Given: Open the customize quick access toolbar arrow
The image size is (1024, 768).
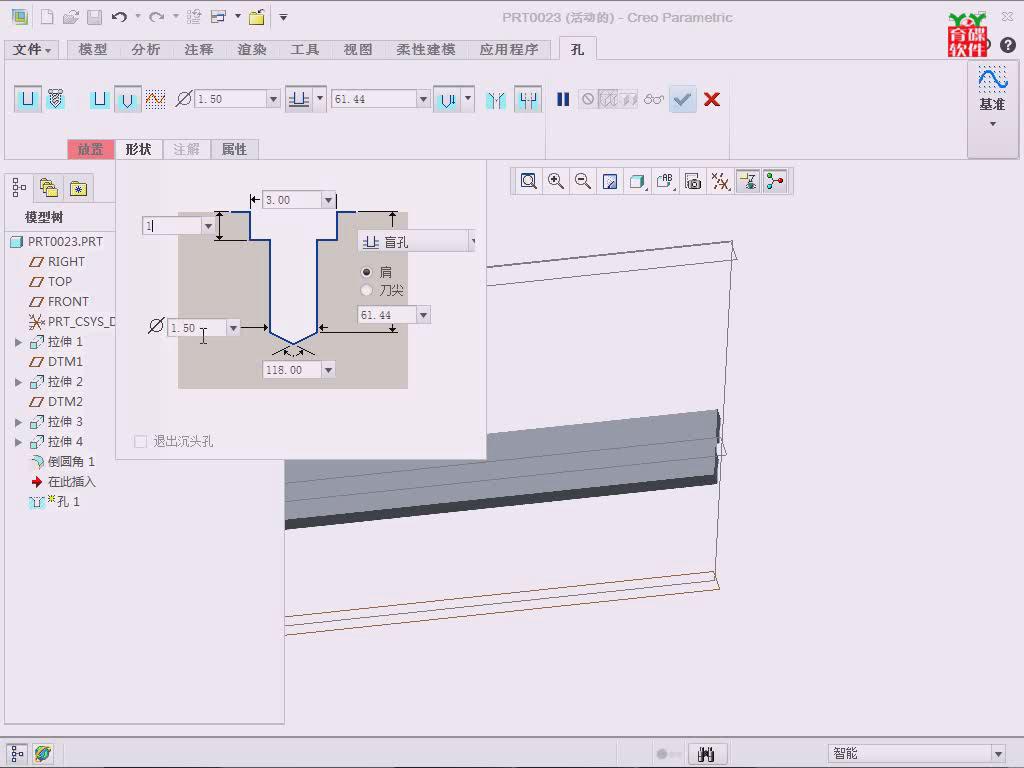Looking at the screenshot, I should click(283, 18).
